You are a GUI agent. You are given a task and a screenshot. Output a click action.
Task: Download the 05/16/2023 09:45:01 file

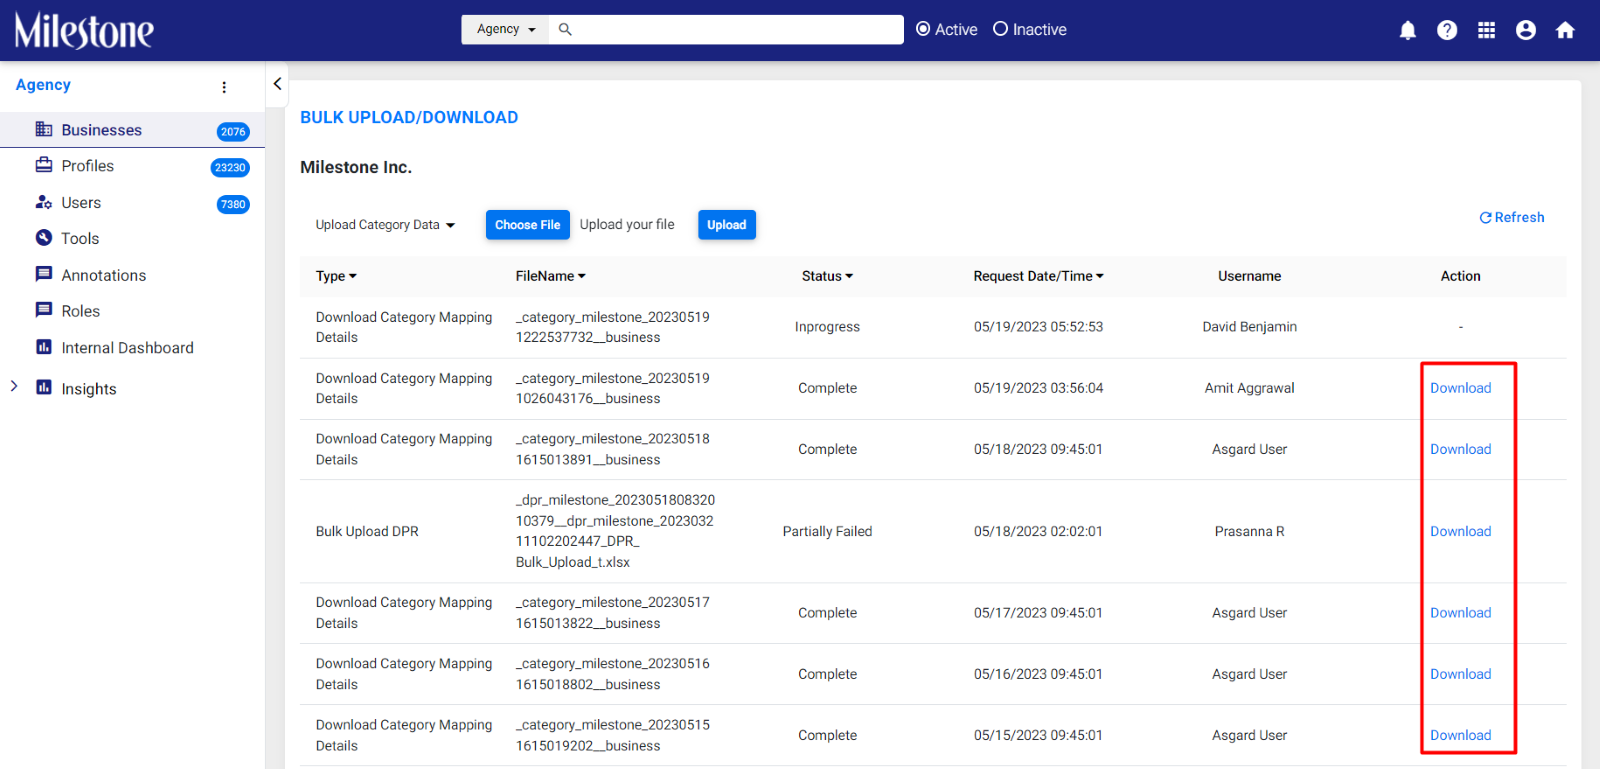click(1460, 674)
